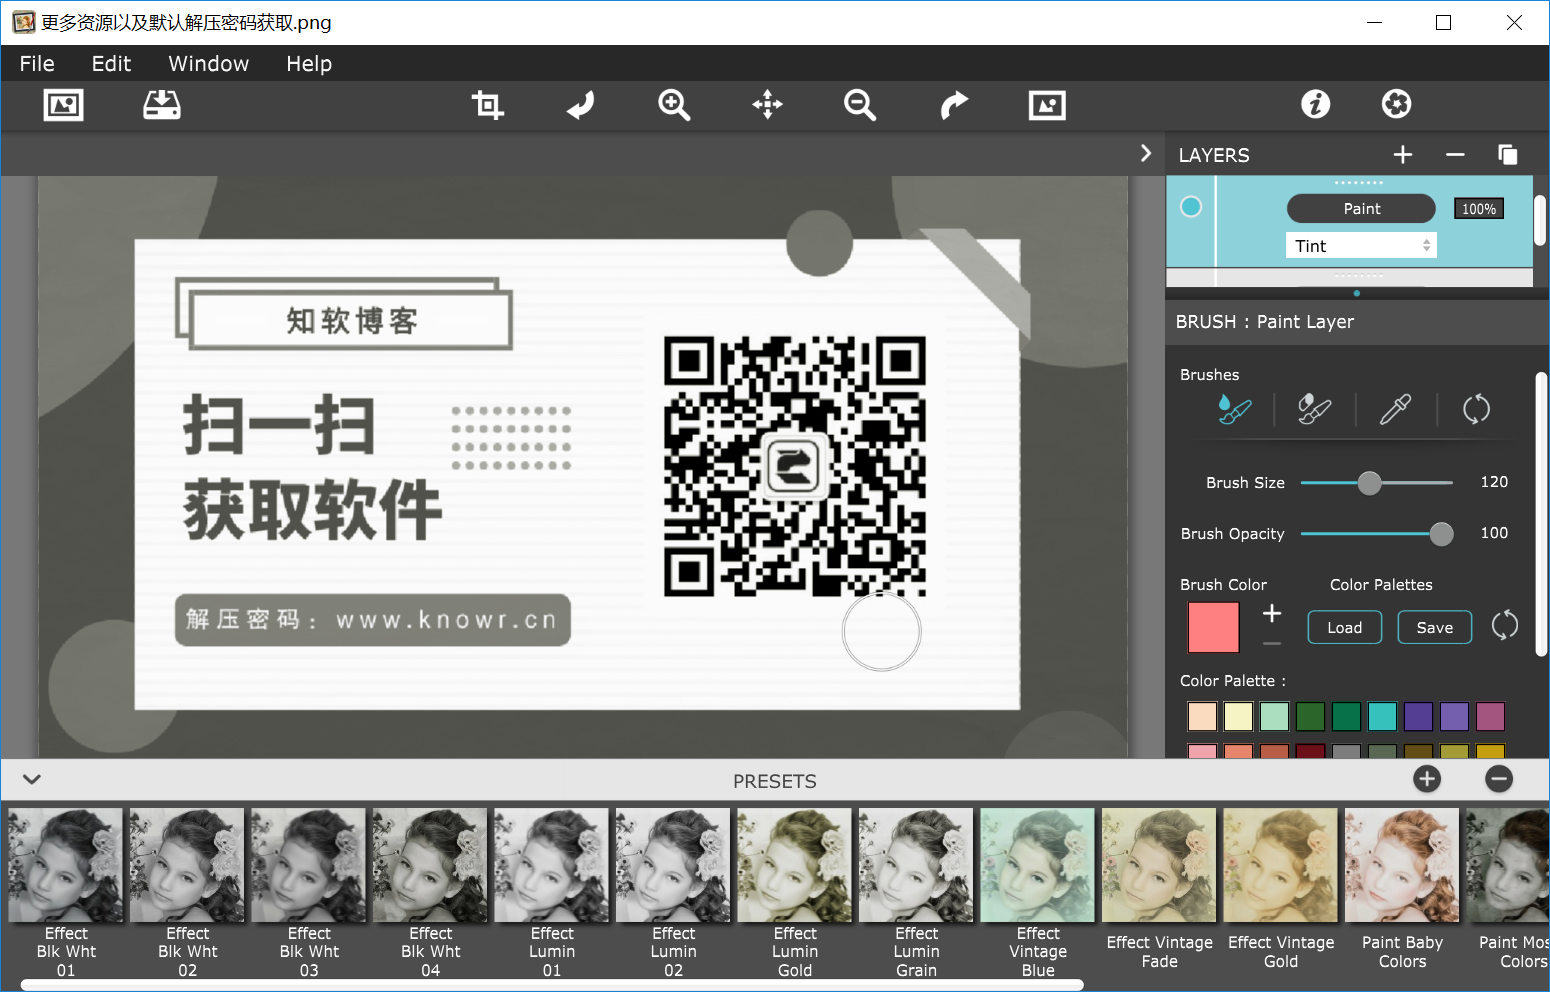Open the Edit menu

pyautogui.click(x=111, y=63)
